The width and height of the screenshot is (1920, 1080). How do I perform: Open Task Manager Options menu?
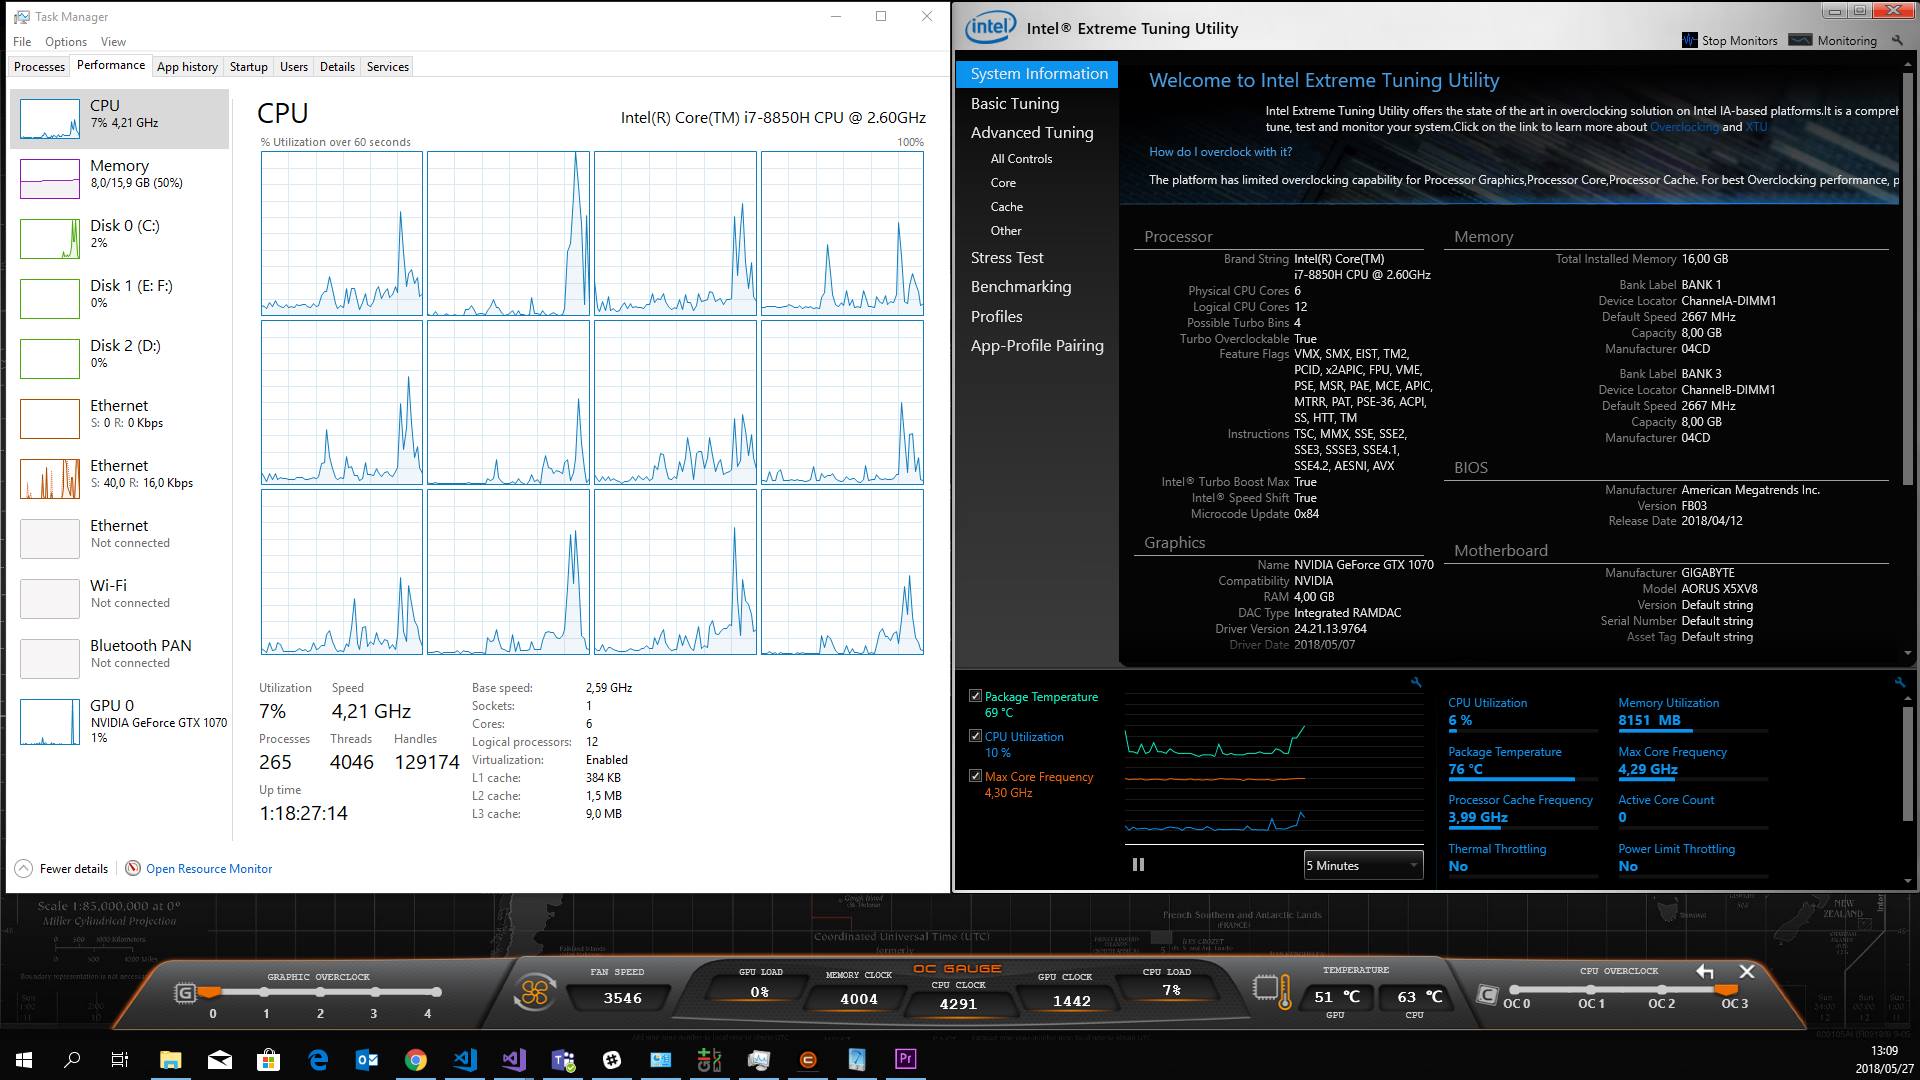(66, 42)
